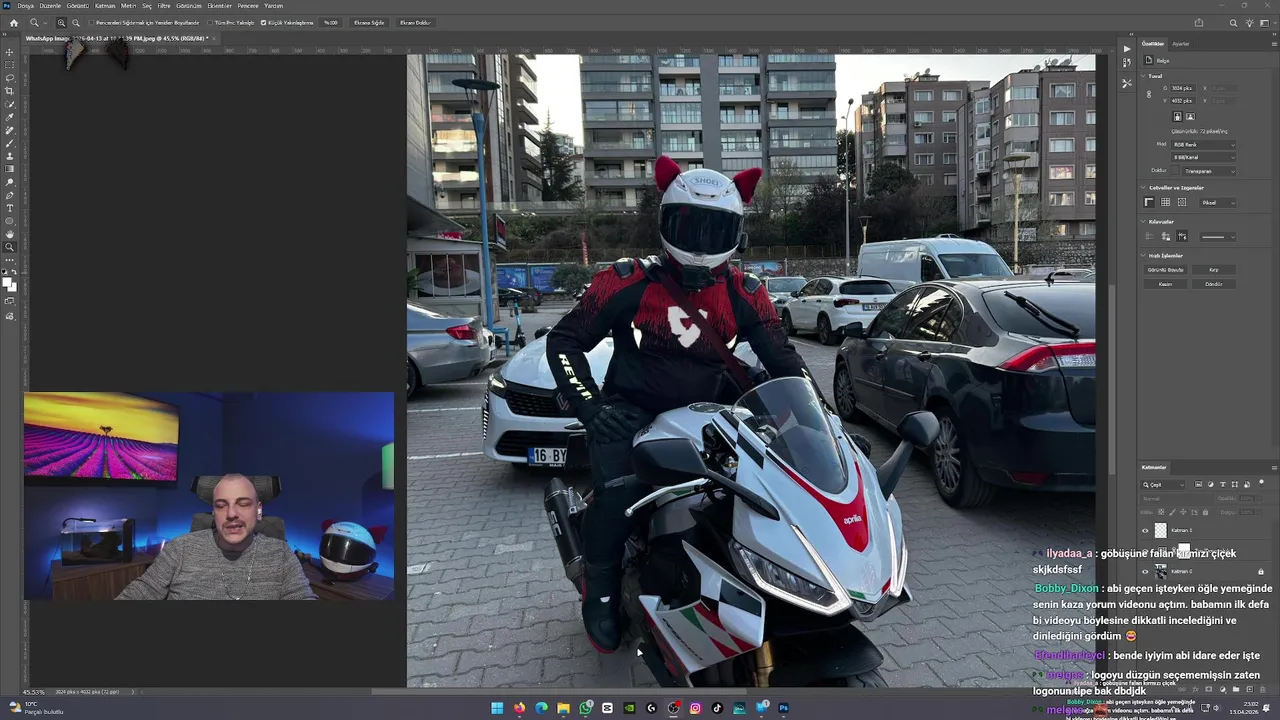Screen dimensions: 1280x720
Task: Open Photoshop search icon at top right
Action: pos(1233,22)
